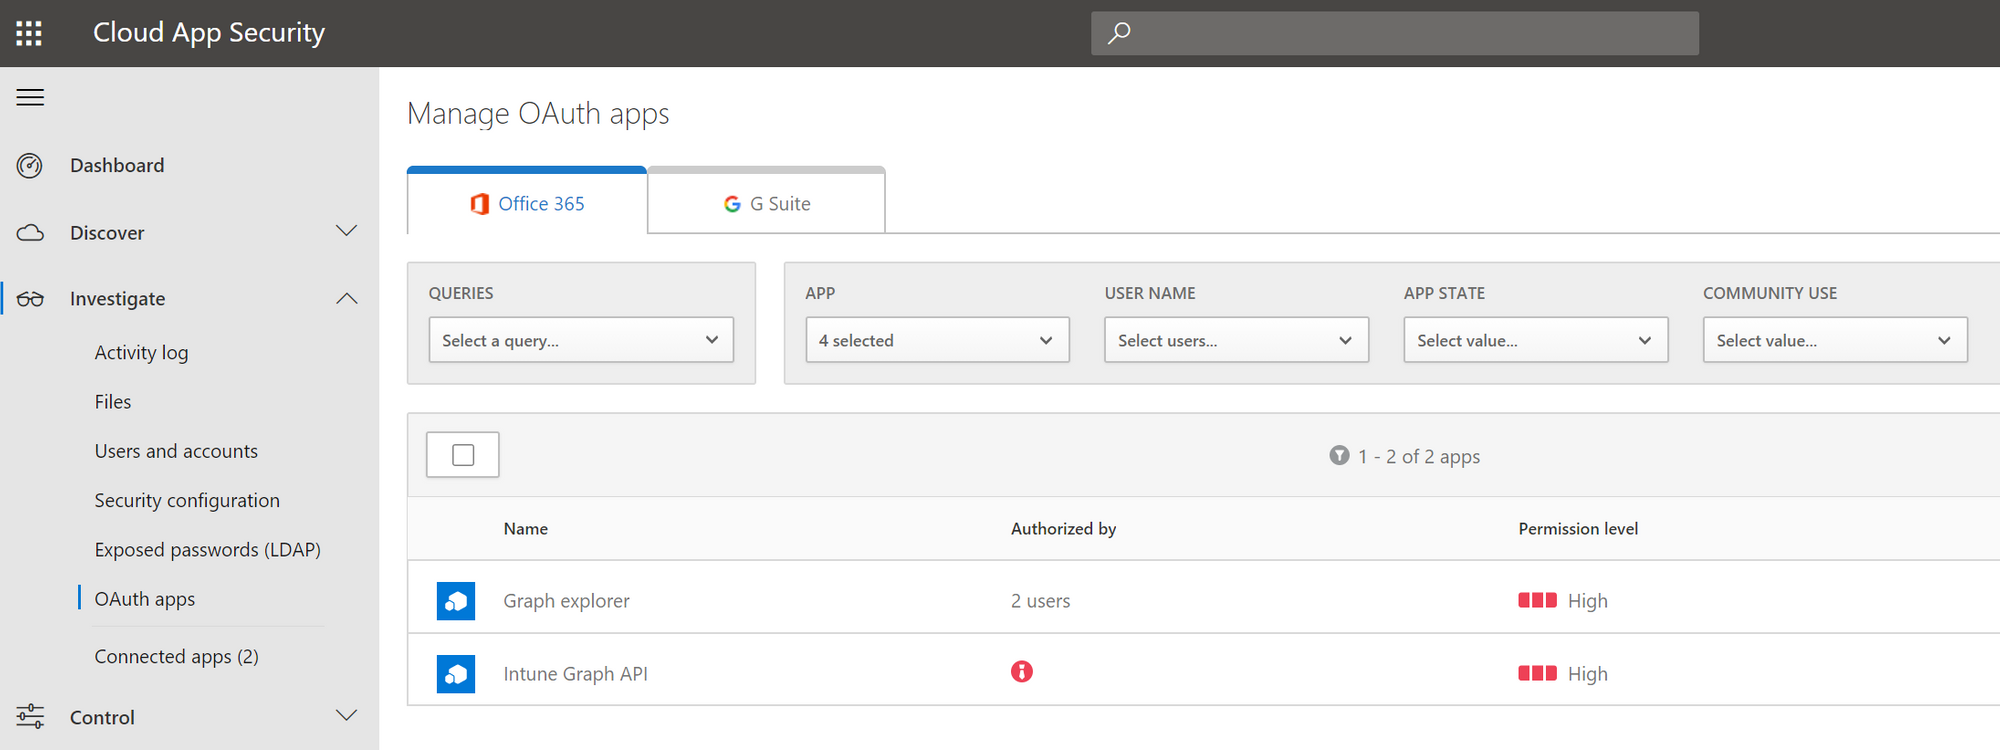The width and height of the screenshot is (2000, 750).
Task: Click the COMMUNITY USE filter label
Action: (1770, 293)
